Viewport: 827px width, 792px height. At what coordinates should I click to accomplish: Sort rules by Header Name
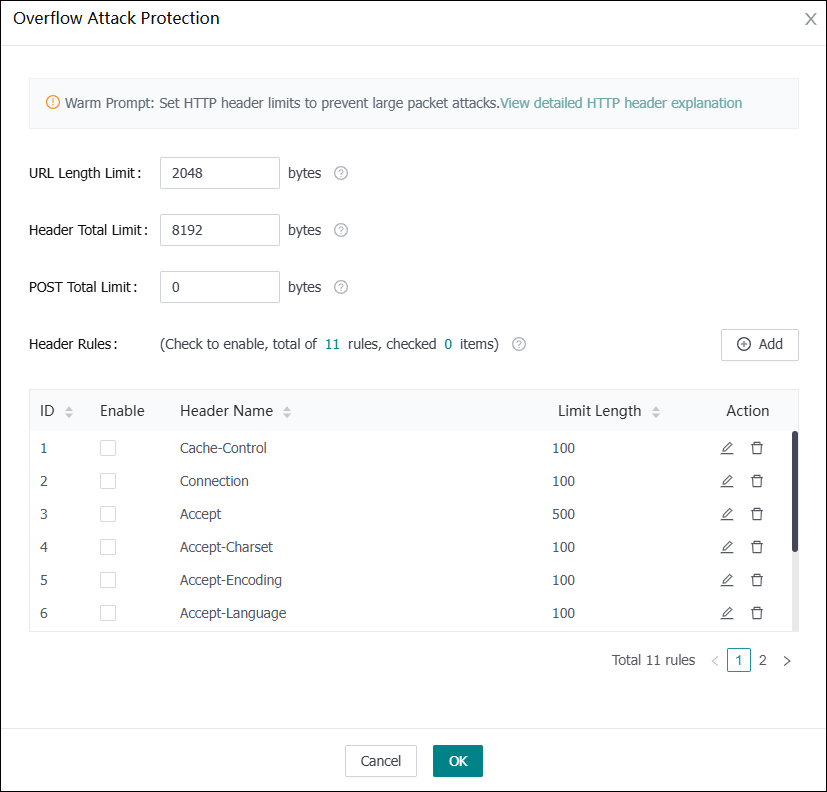(287, 412)
